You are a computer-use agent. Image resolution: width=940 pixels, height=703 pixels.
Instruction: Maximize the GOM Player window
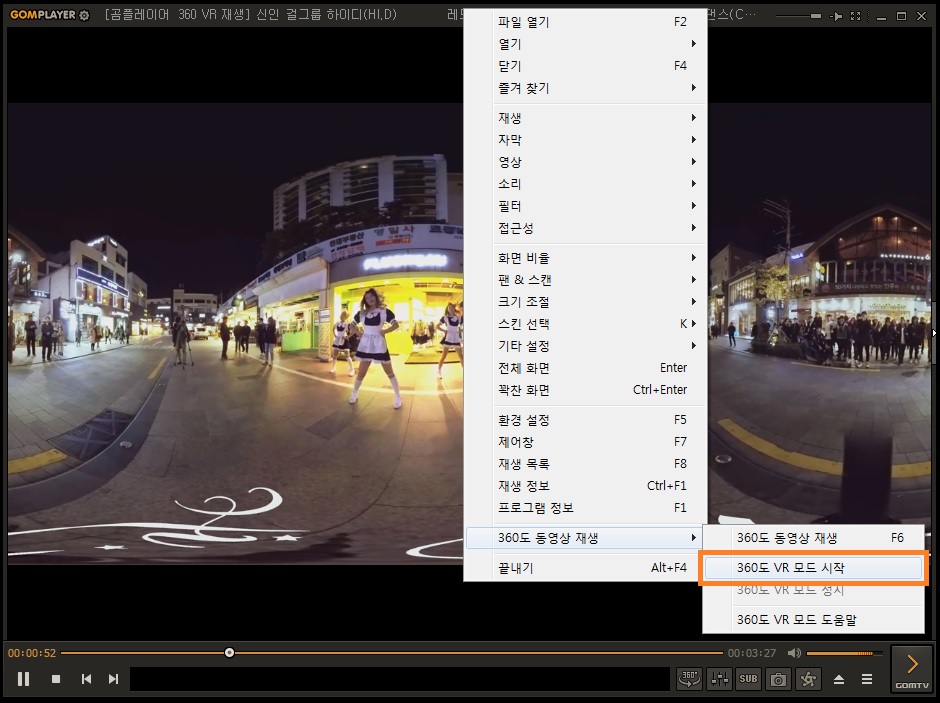[x=901, y=16]
